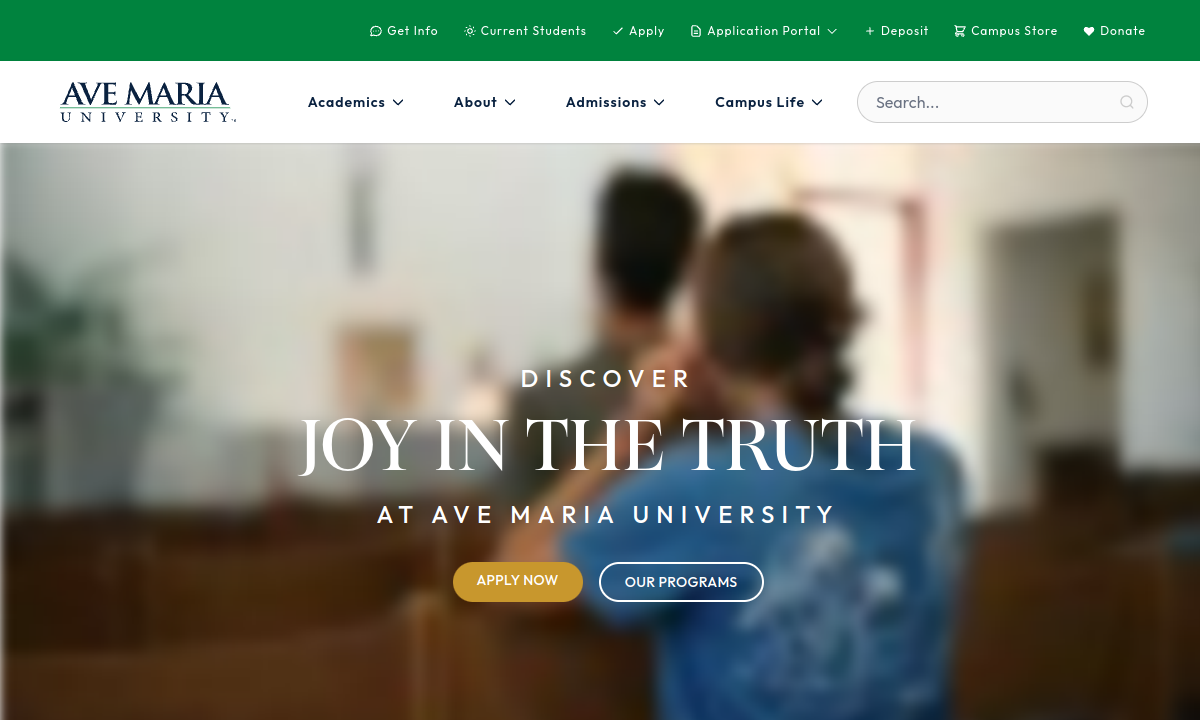The image size is (1200, 720).
Task: Select the Academics menu item
Action: [346, 102]
